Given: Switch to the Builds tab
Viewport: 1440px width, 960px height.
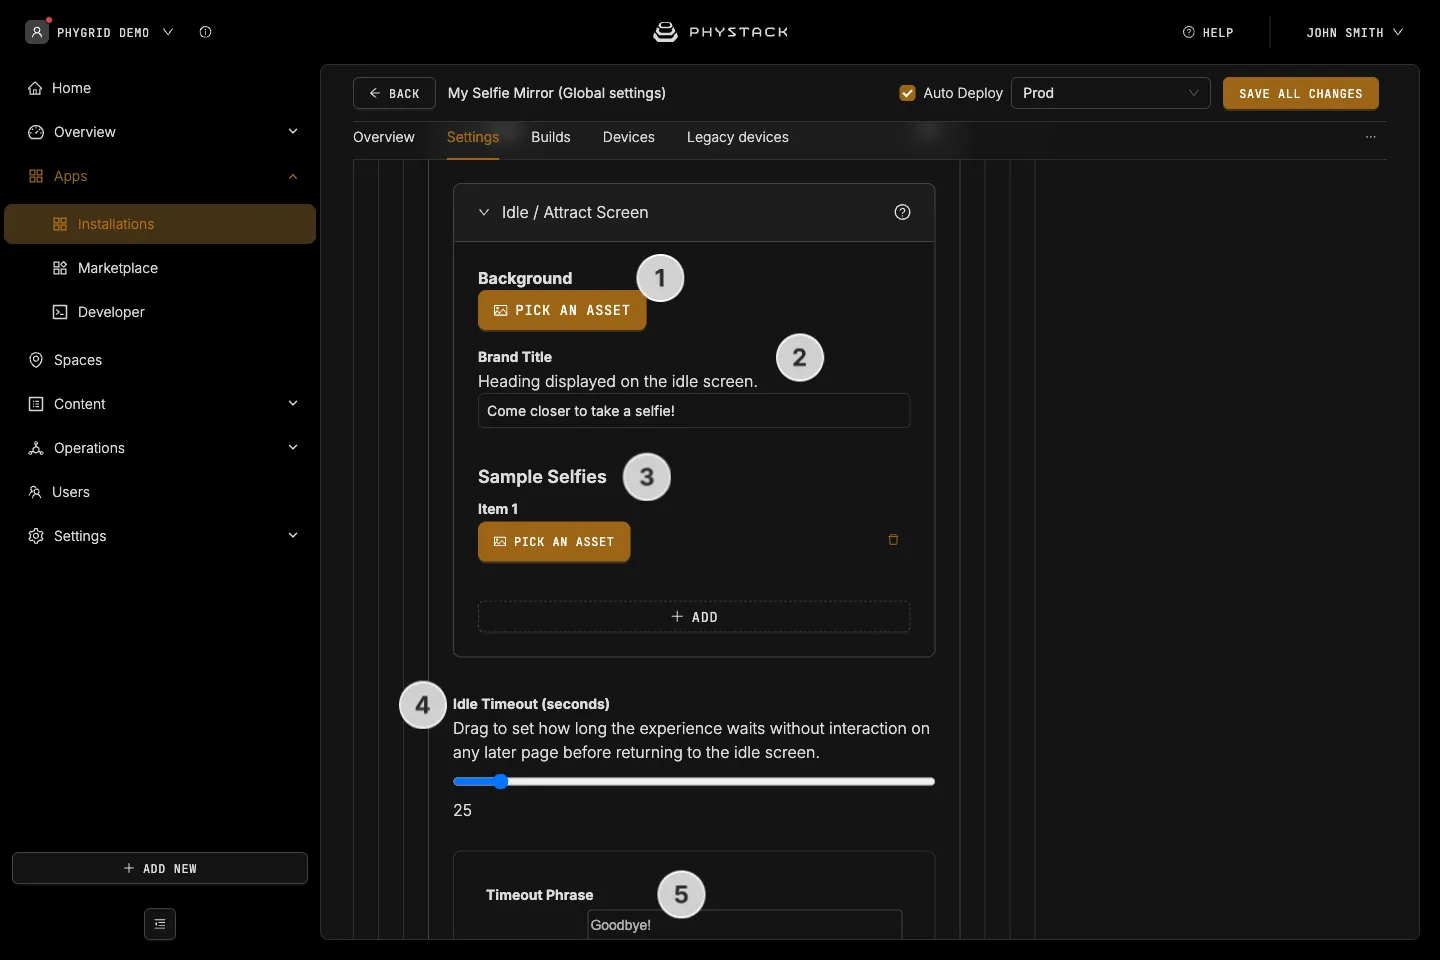Looking at the screenshot, I should (551, 137).
